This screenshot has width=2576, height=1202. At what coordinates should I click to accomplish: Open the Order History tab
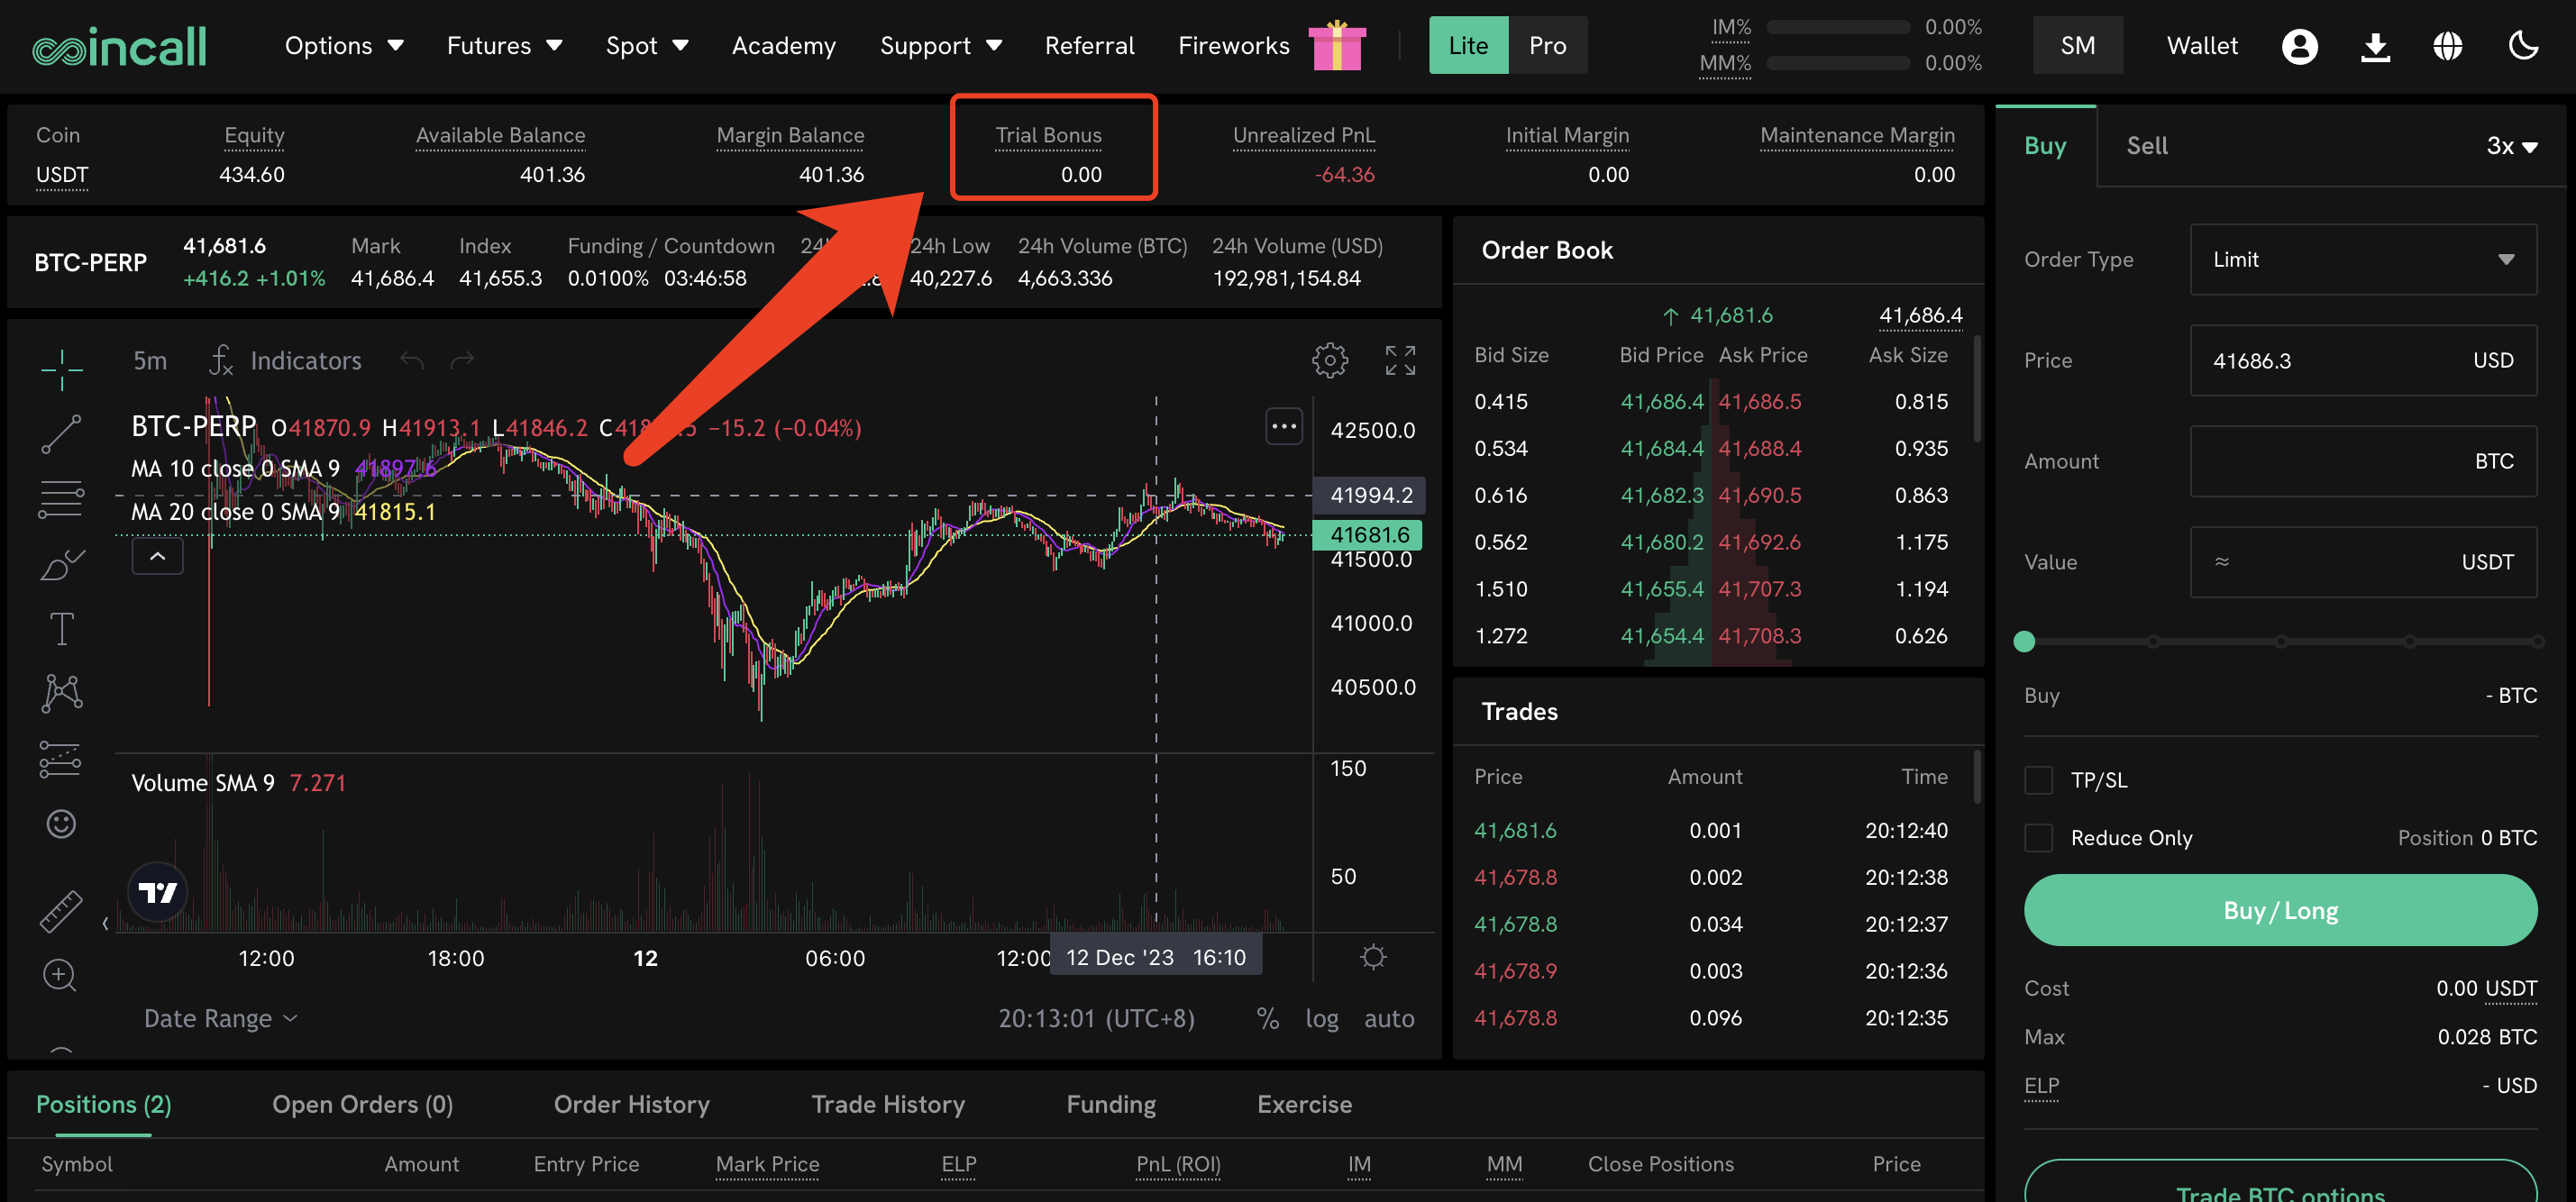pyautogui.click(x=631, y=1104)
